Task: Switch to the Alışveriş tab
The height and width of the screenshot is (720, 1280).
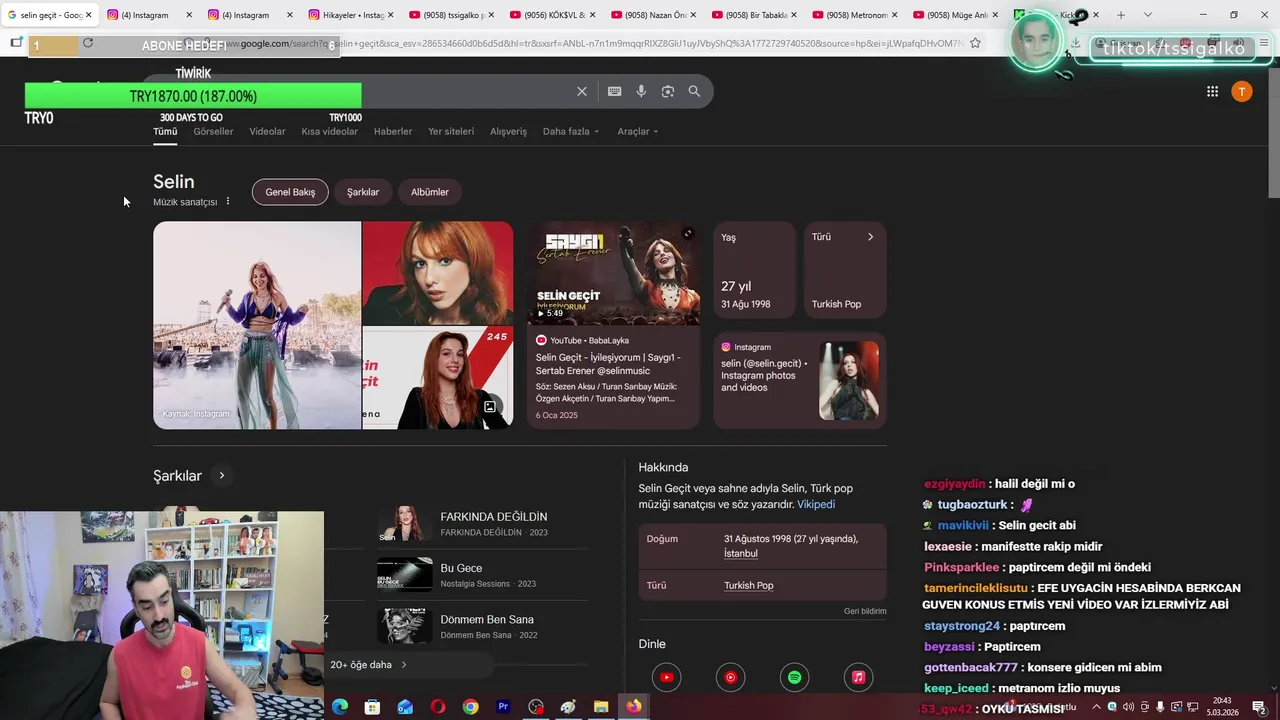Action: [x=508, y=131]
